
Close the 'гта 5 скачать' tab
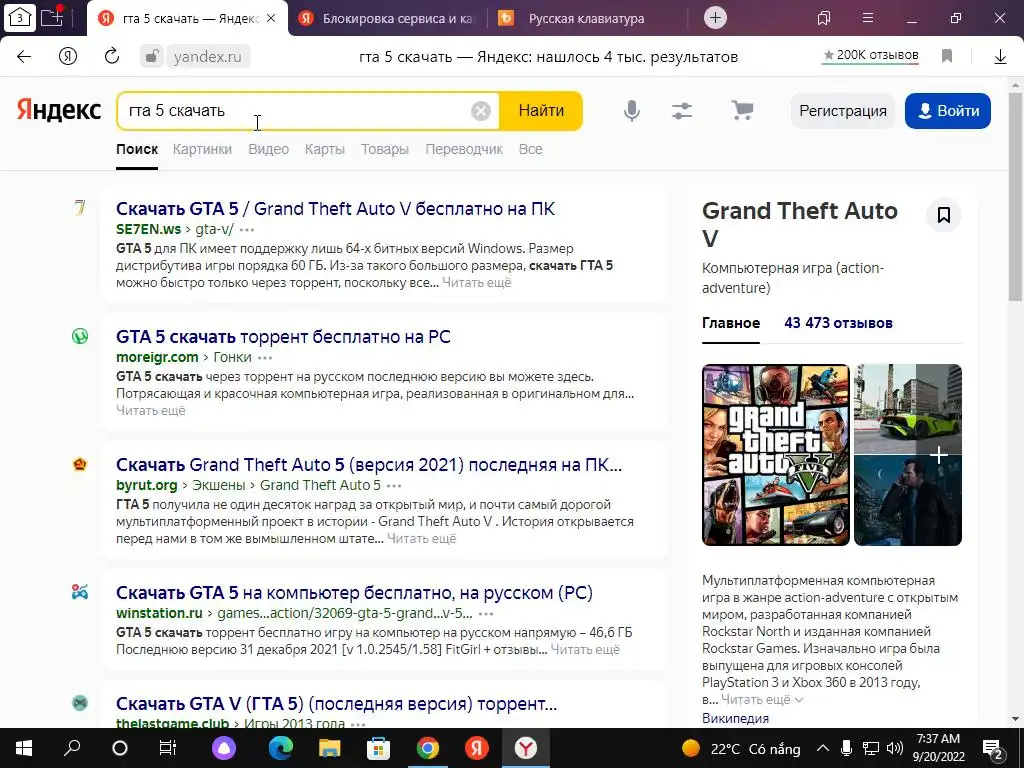[271, 18]
